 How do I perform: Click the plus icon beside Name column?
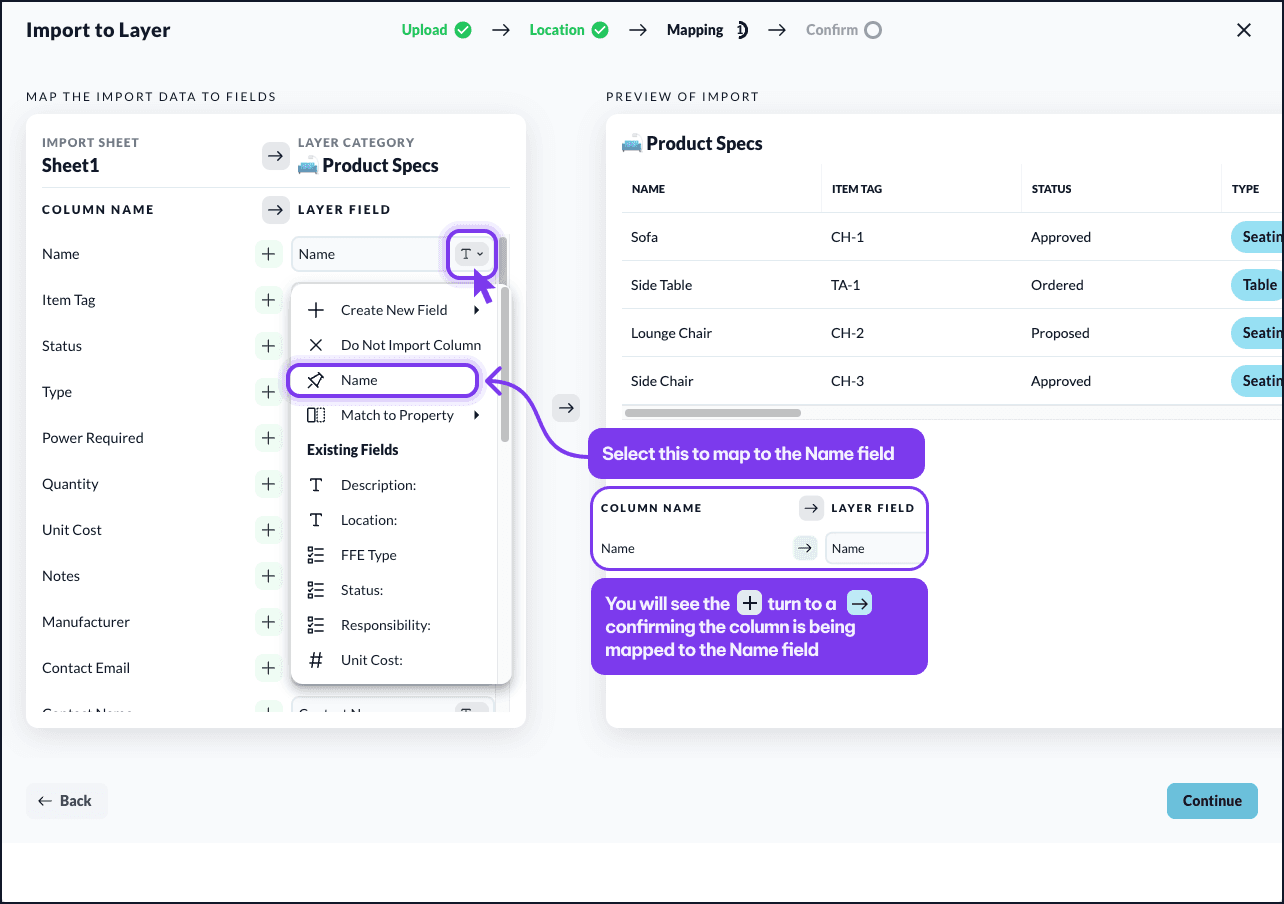click(x=268, y=254)
